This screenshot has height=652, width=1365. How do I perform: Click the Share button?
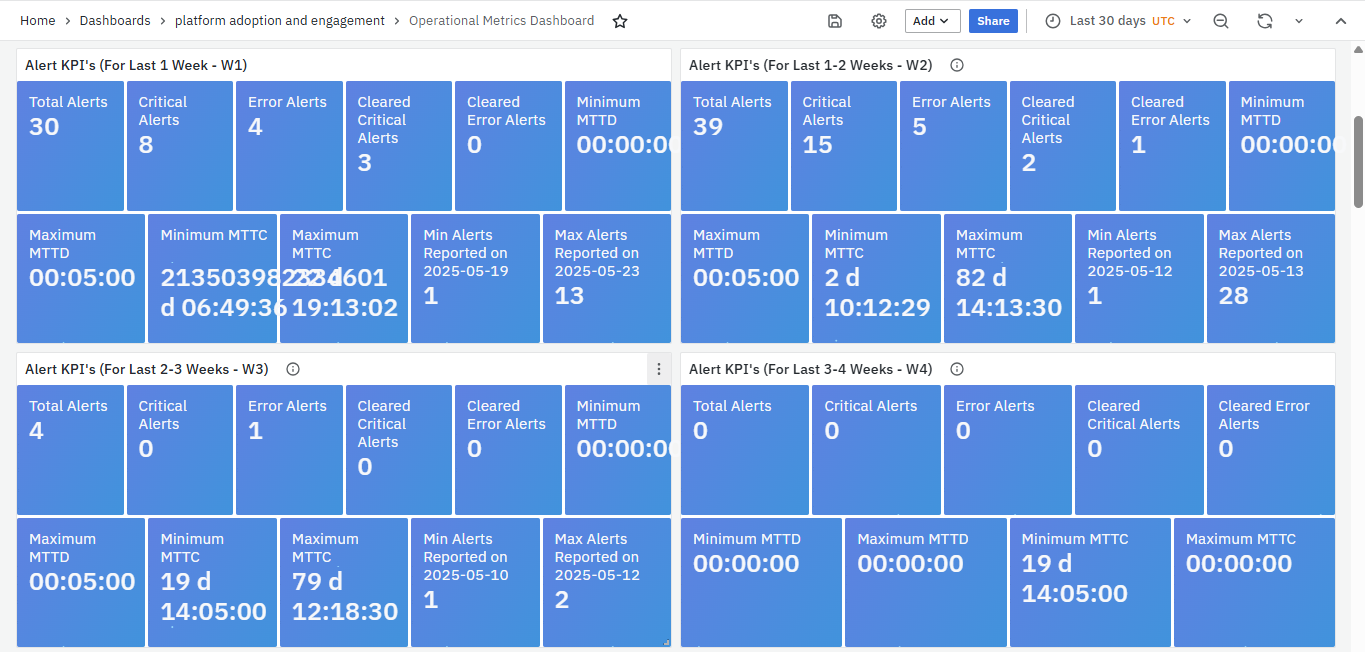point(993,21)
